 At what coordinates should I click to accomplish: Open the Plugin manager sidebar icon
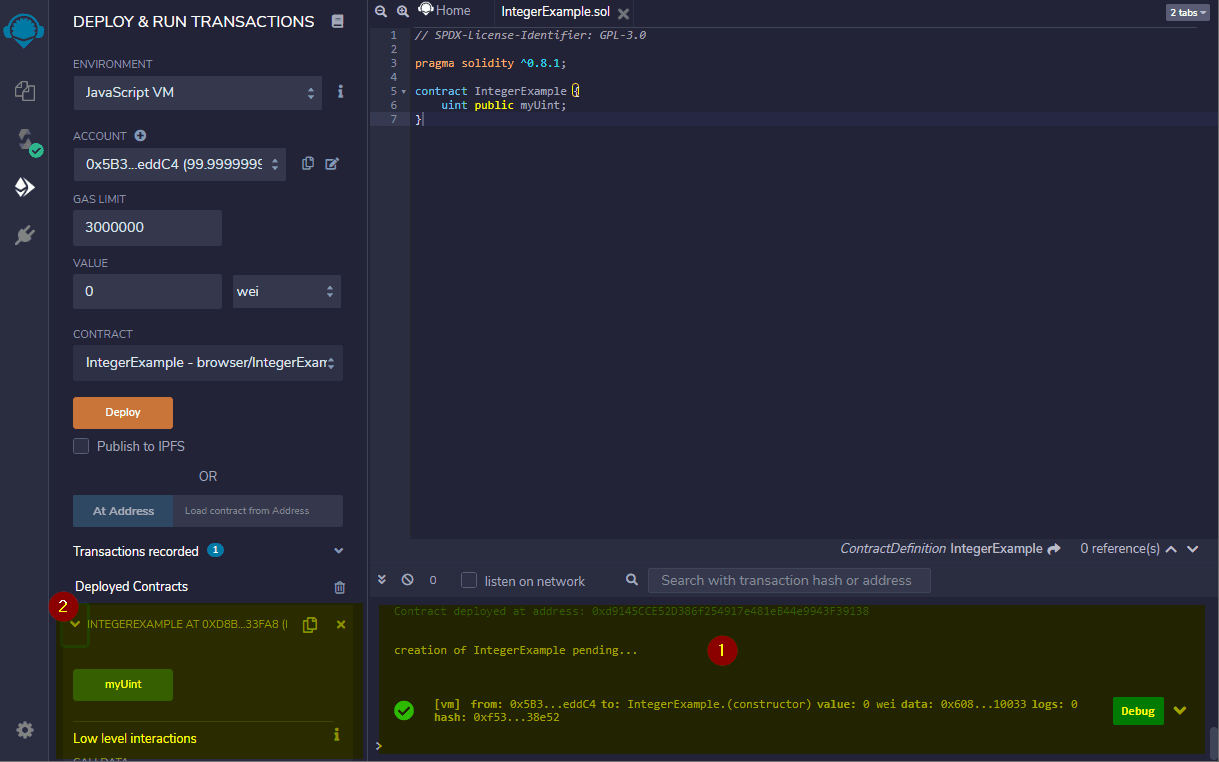tap(25, 235)
